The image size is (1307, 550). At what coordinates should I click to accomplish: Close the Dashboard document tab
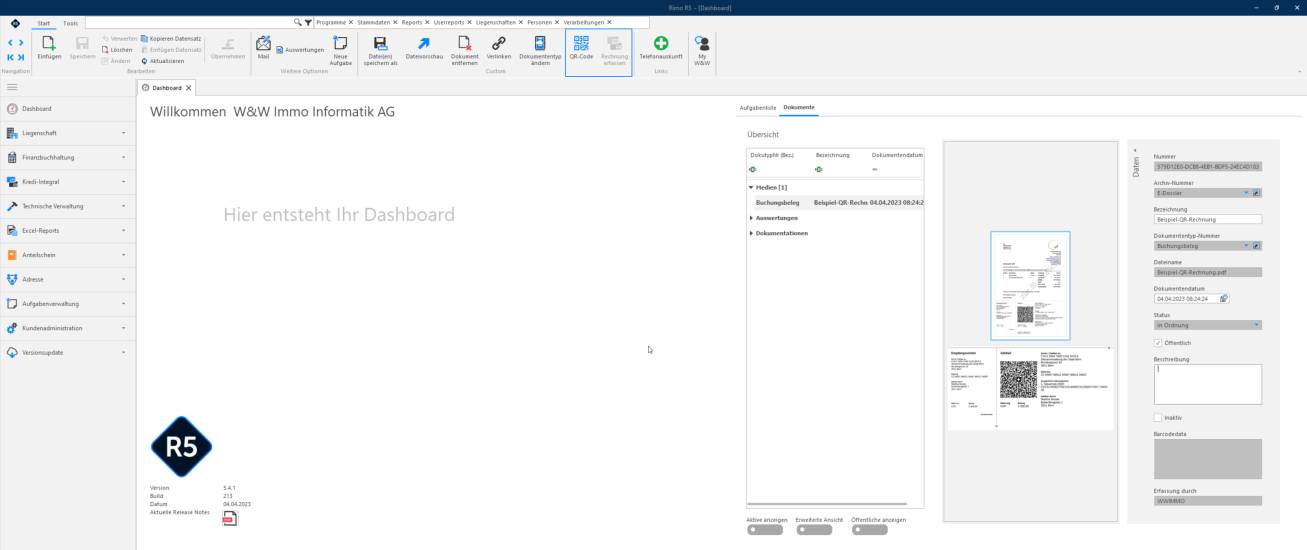[188, 88]
